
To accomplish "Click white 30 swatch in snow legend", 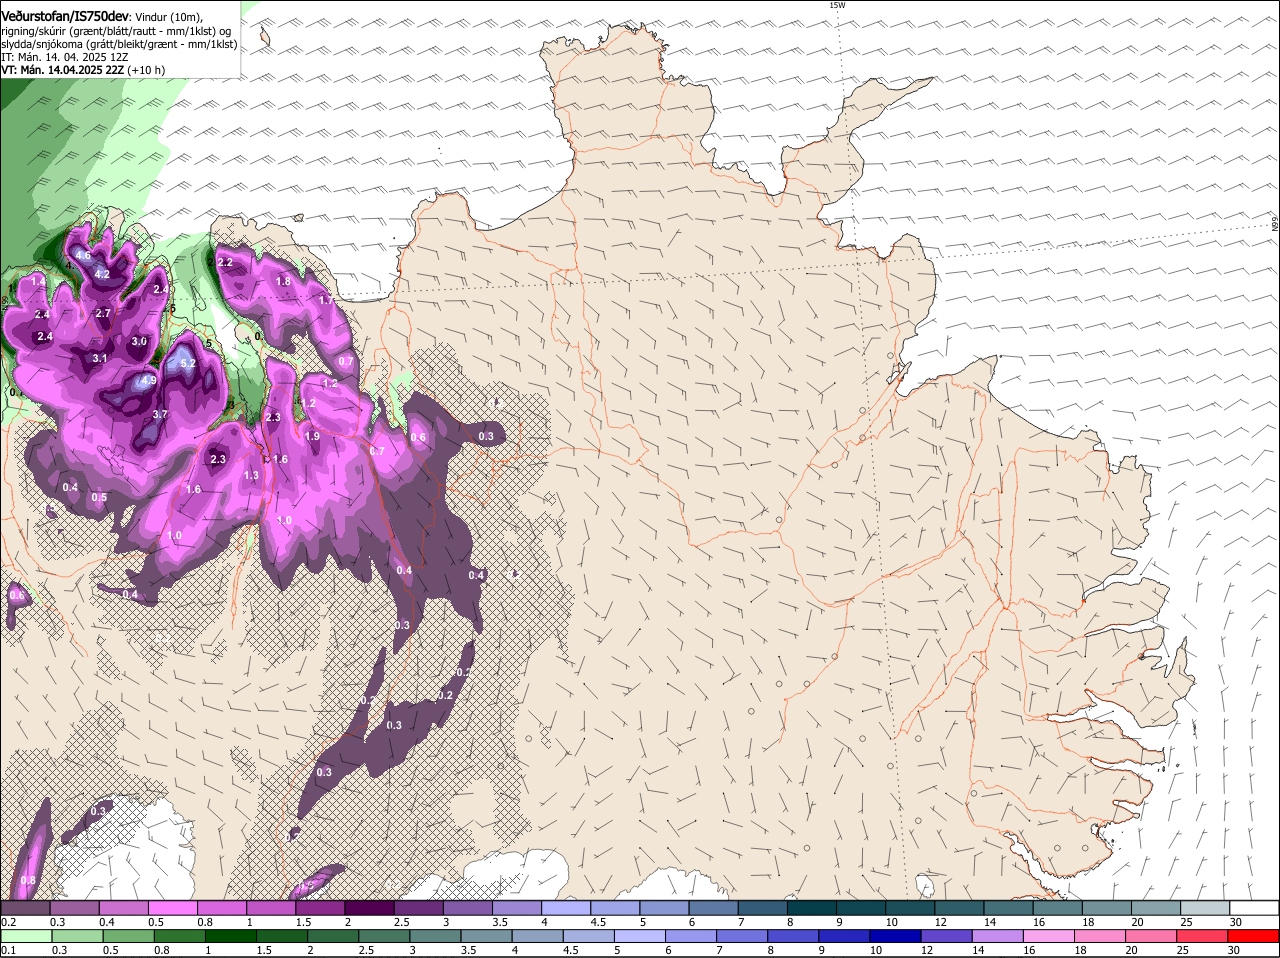I will [1254, 907].
